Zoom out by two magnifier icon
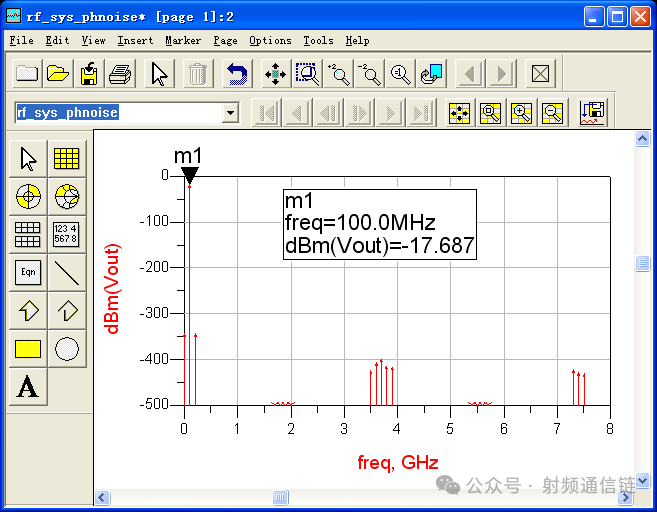Screen dimensions: 657x512 tap(370, 74)
